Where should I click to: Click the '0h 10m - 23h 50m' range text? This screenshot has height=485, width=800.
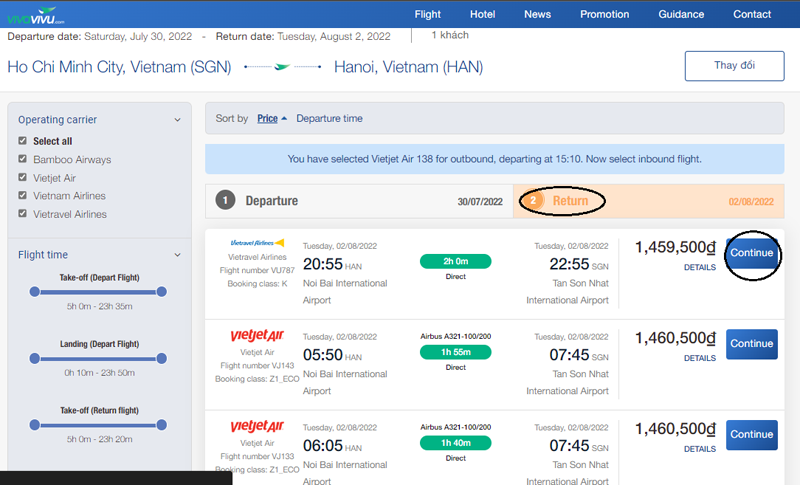click(x=99, y=373)
